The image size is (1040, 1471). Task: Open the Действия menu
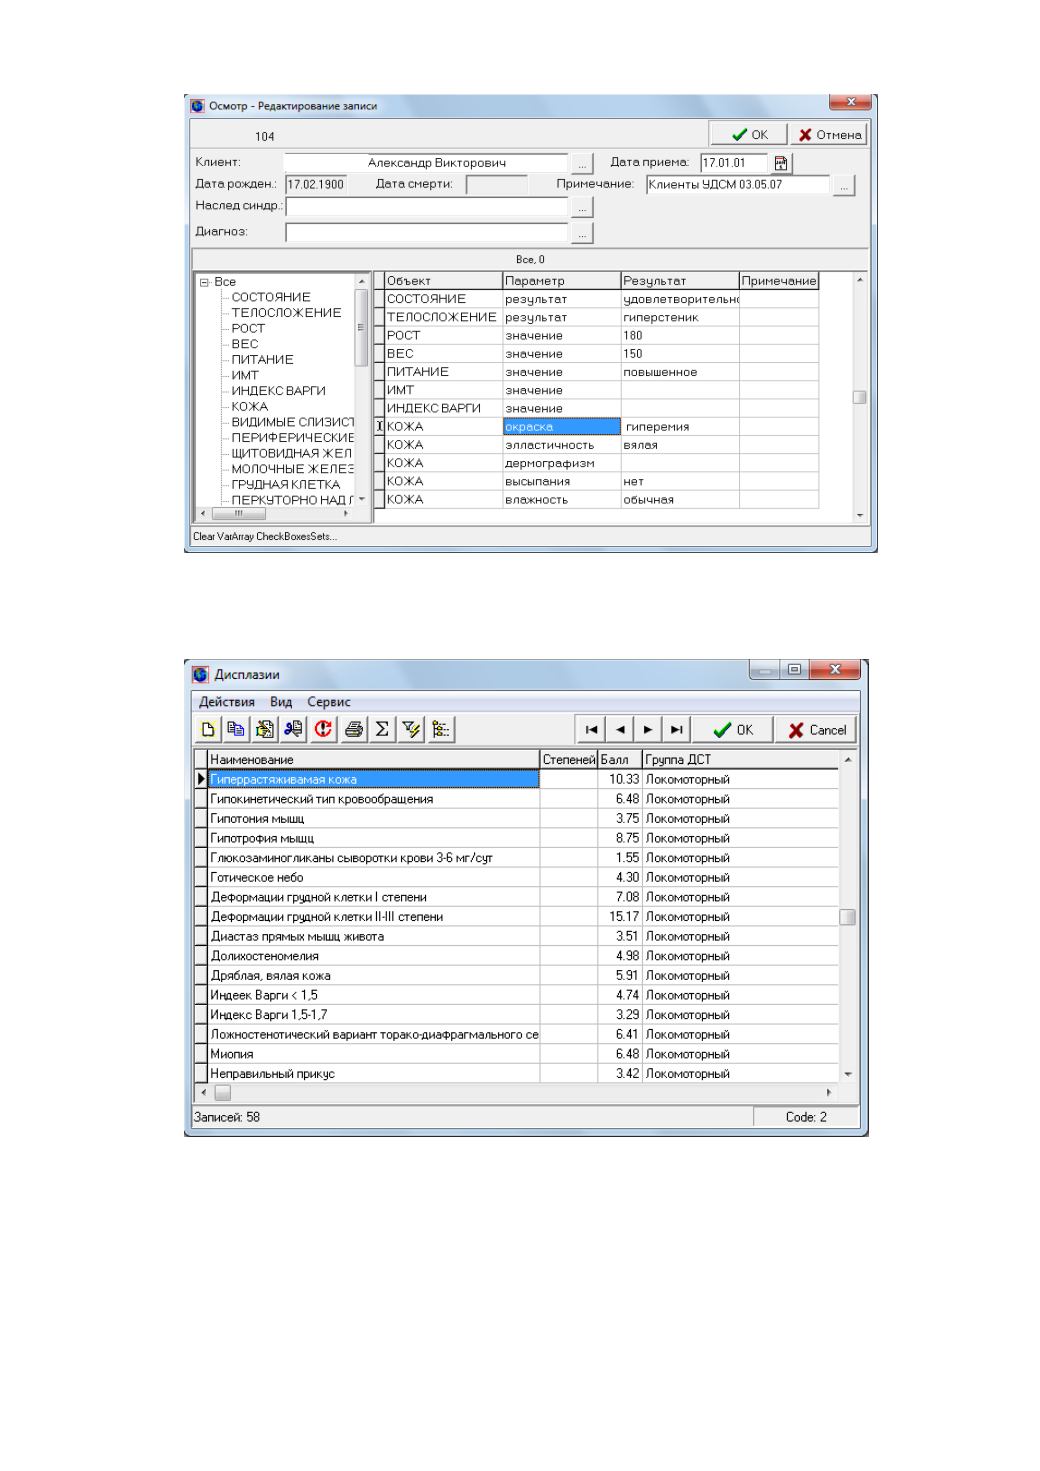point(227,702)
